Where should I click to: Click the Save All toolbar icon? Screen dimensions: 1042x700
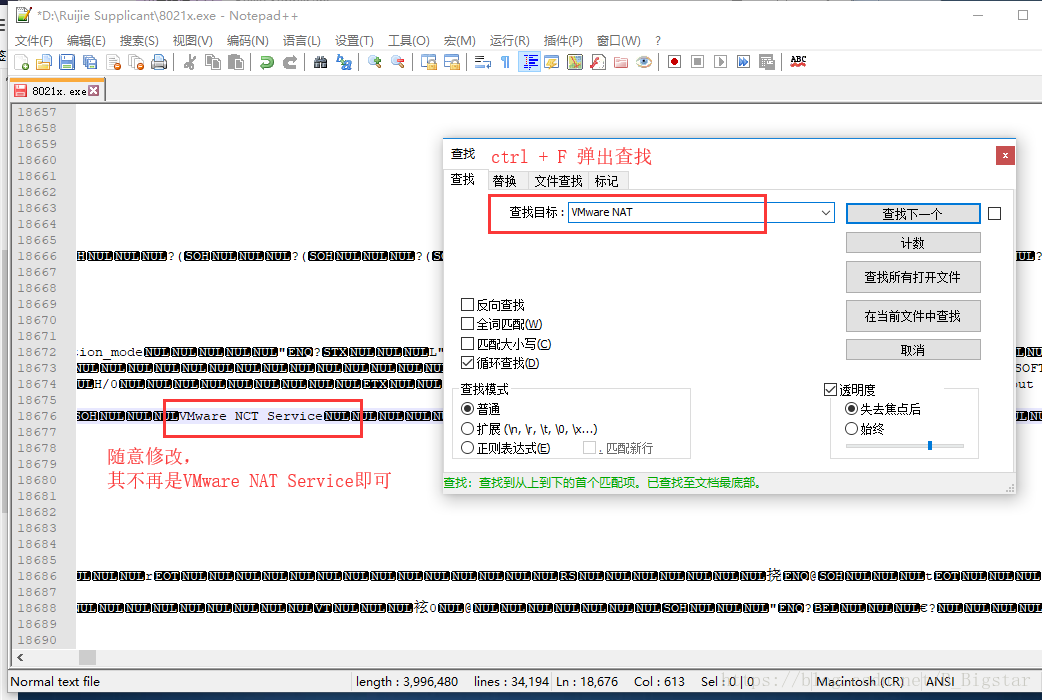tap(90, 62)
